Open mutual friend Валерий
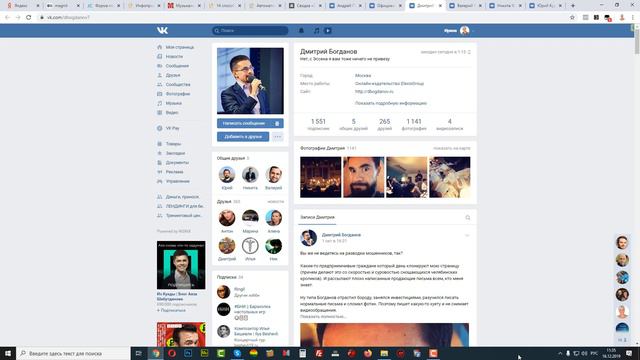This screenshot has height=360, width=640. 273,175
